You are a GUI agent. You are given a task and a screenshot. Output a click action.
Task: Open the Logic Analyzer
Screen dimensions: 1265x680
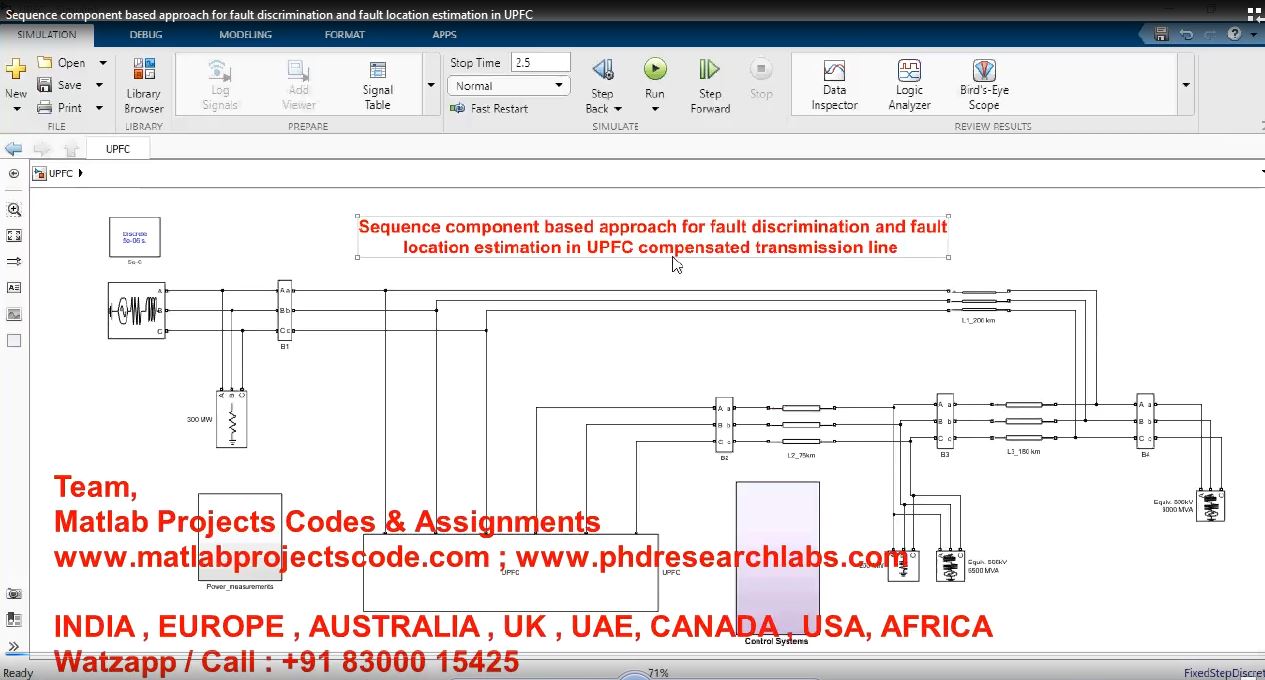(909, 84)
